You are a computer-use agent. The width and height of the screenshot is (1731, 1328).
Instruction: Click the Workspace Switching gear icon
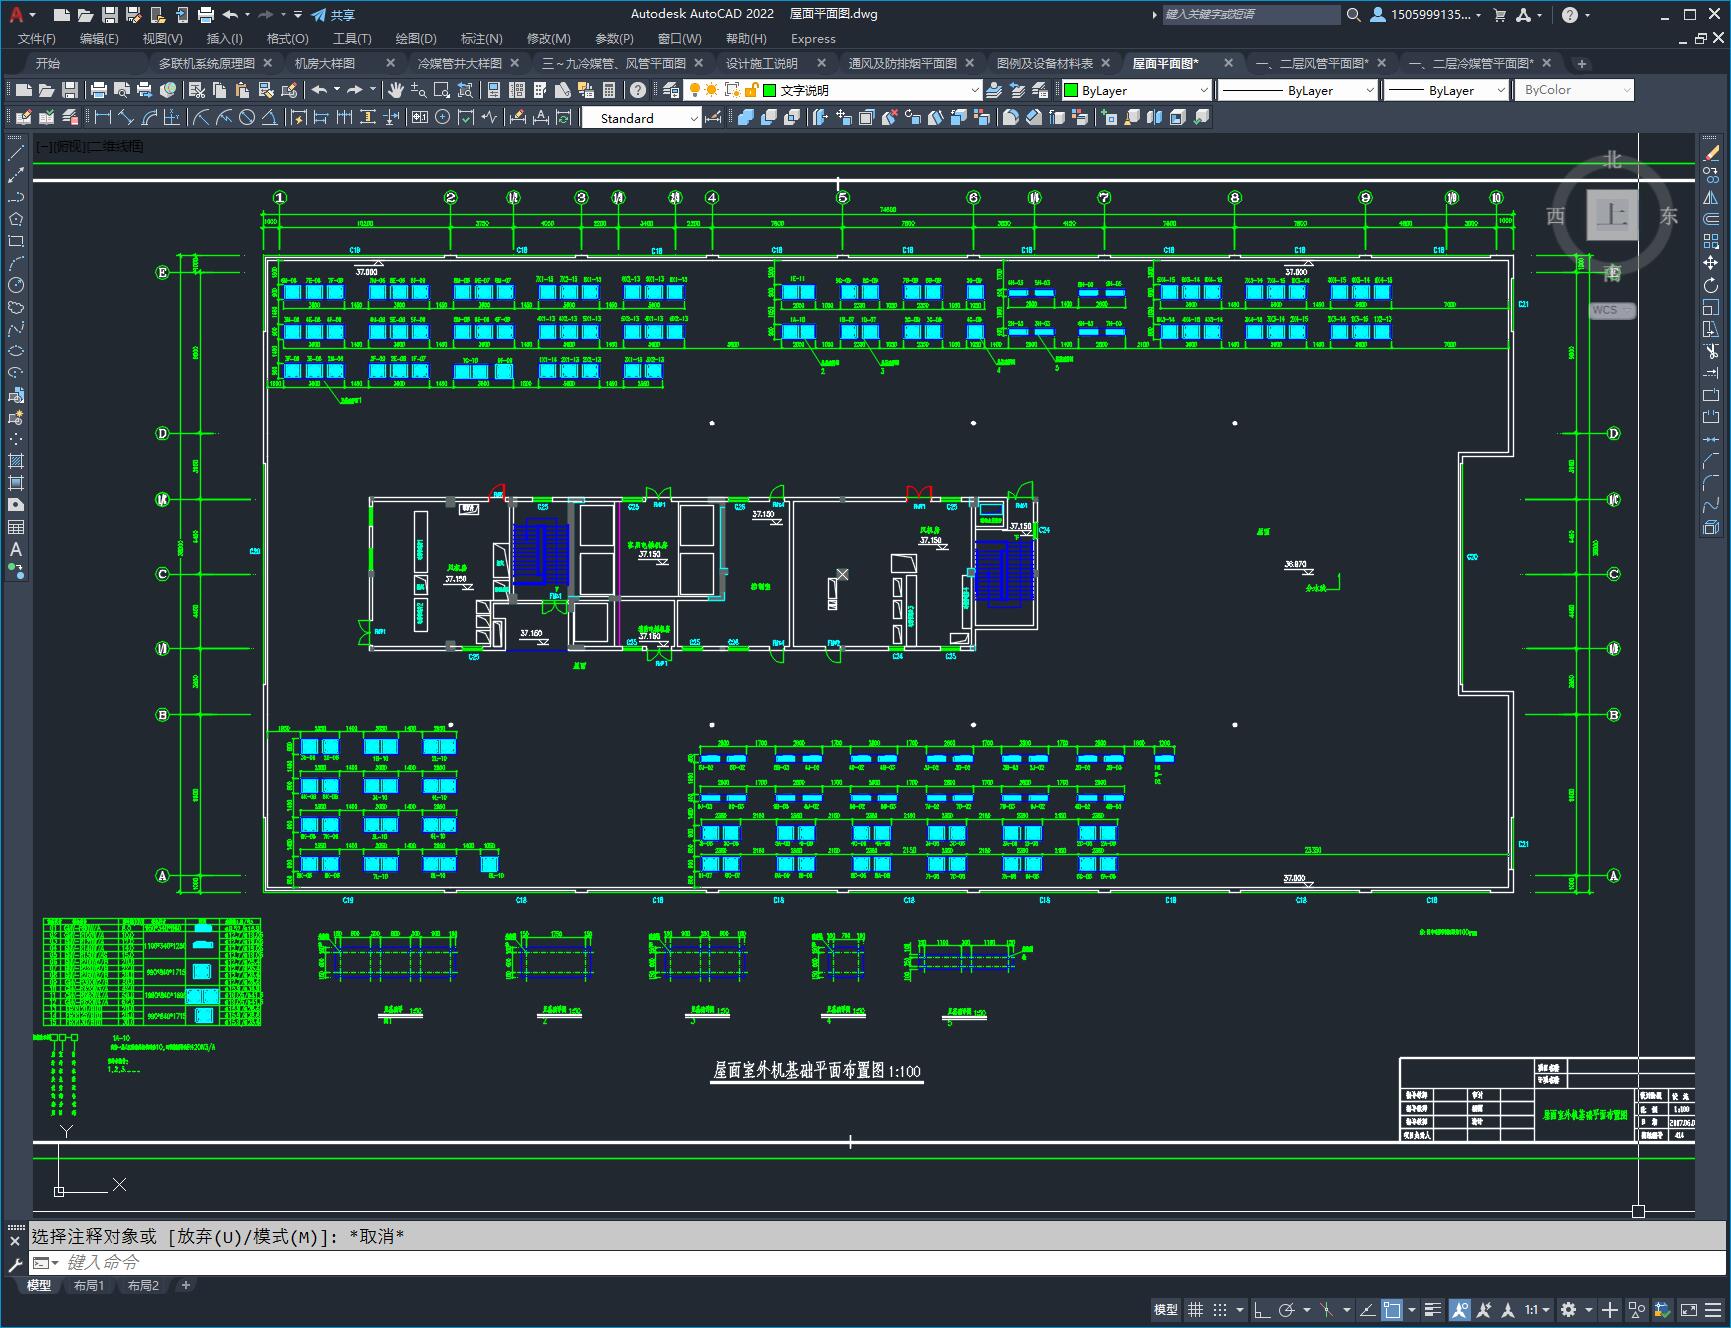point(1568,1309)
